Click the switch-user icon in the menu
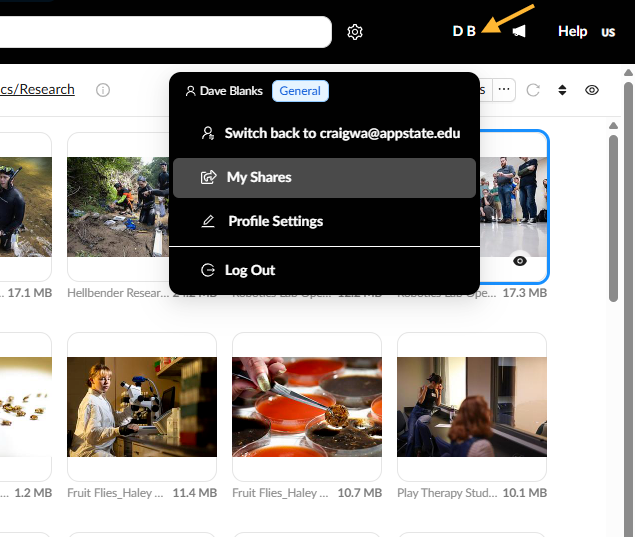Viewport: 635px width, 537px height. click(208, 133)
